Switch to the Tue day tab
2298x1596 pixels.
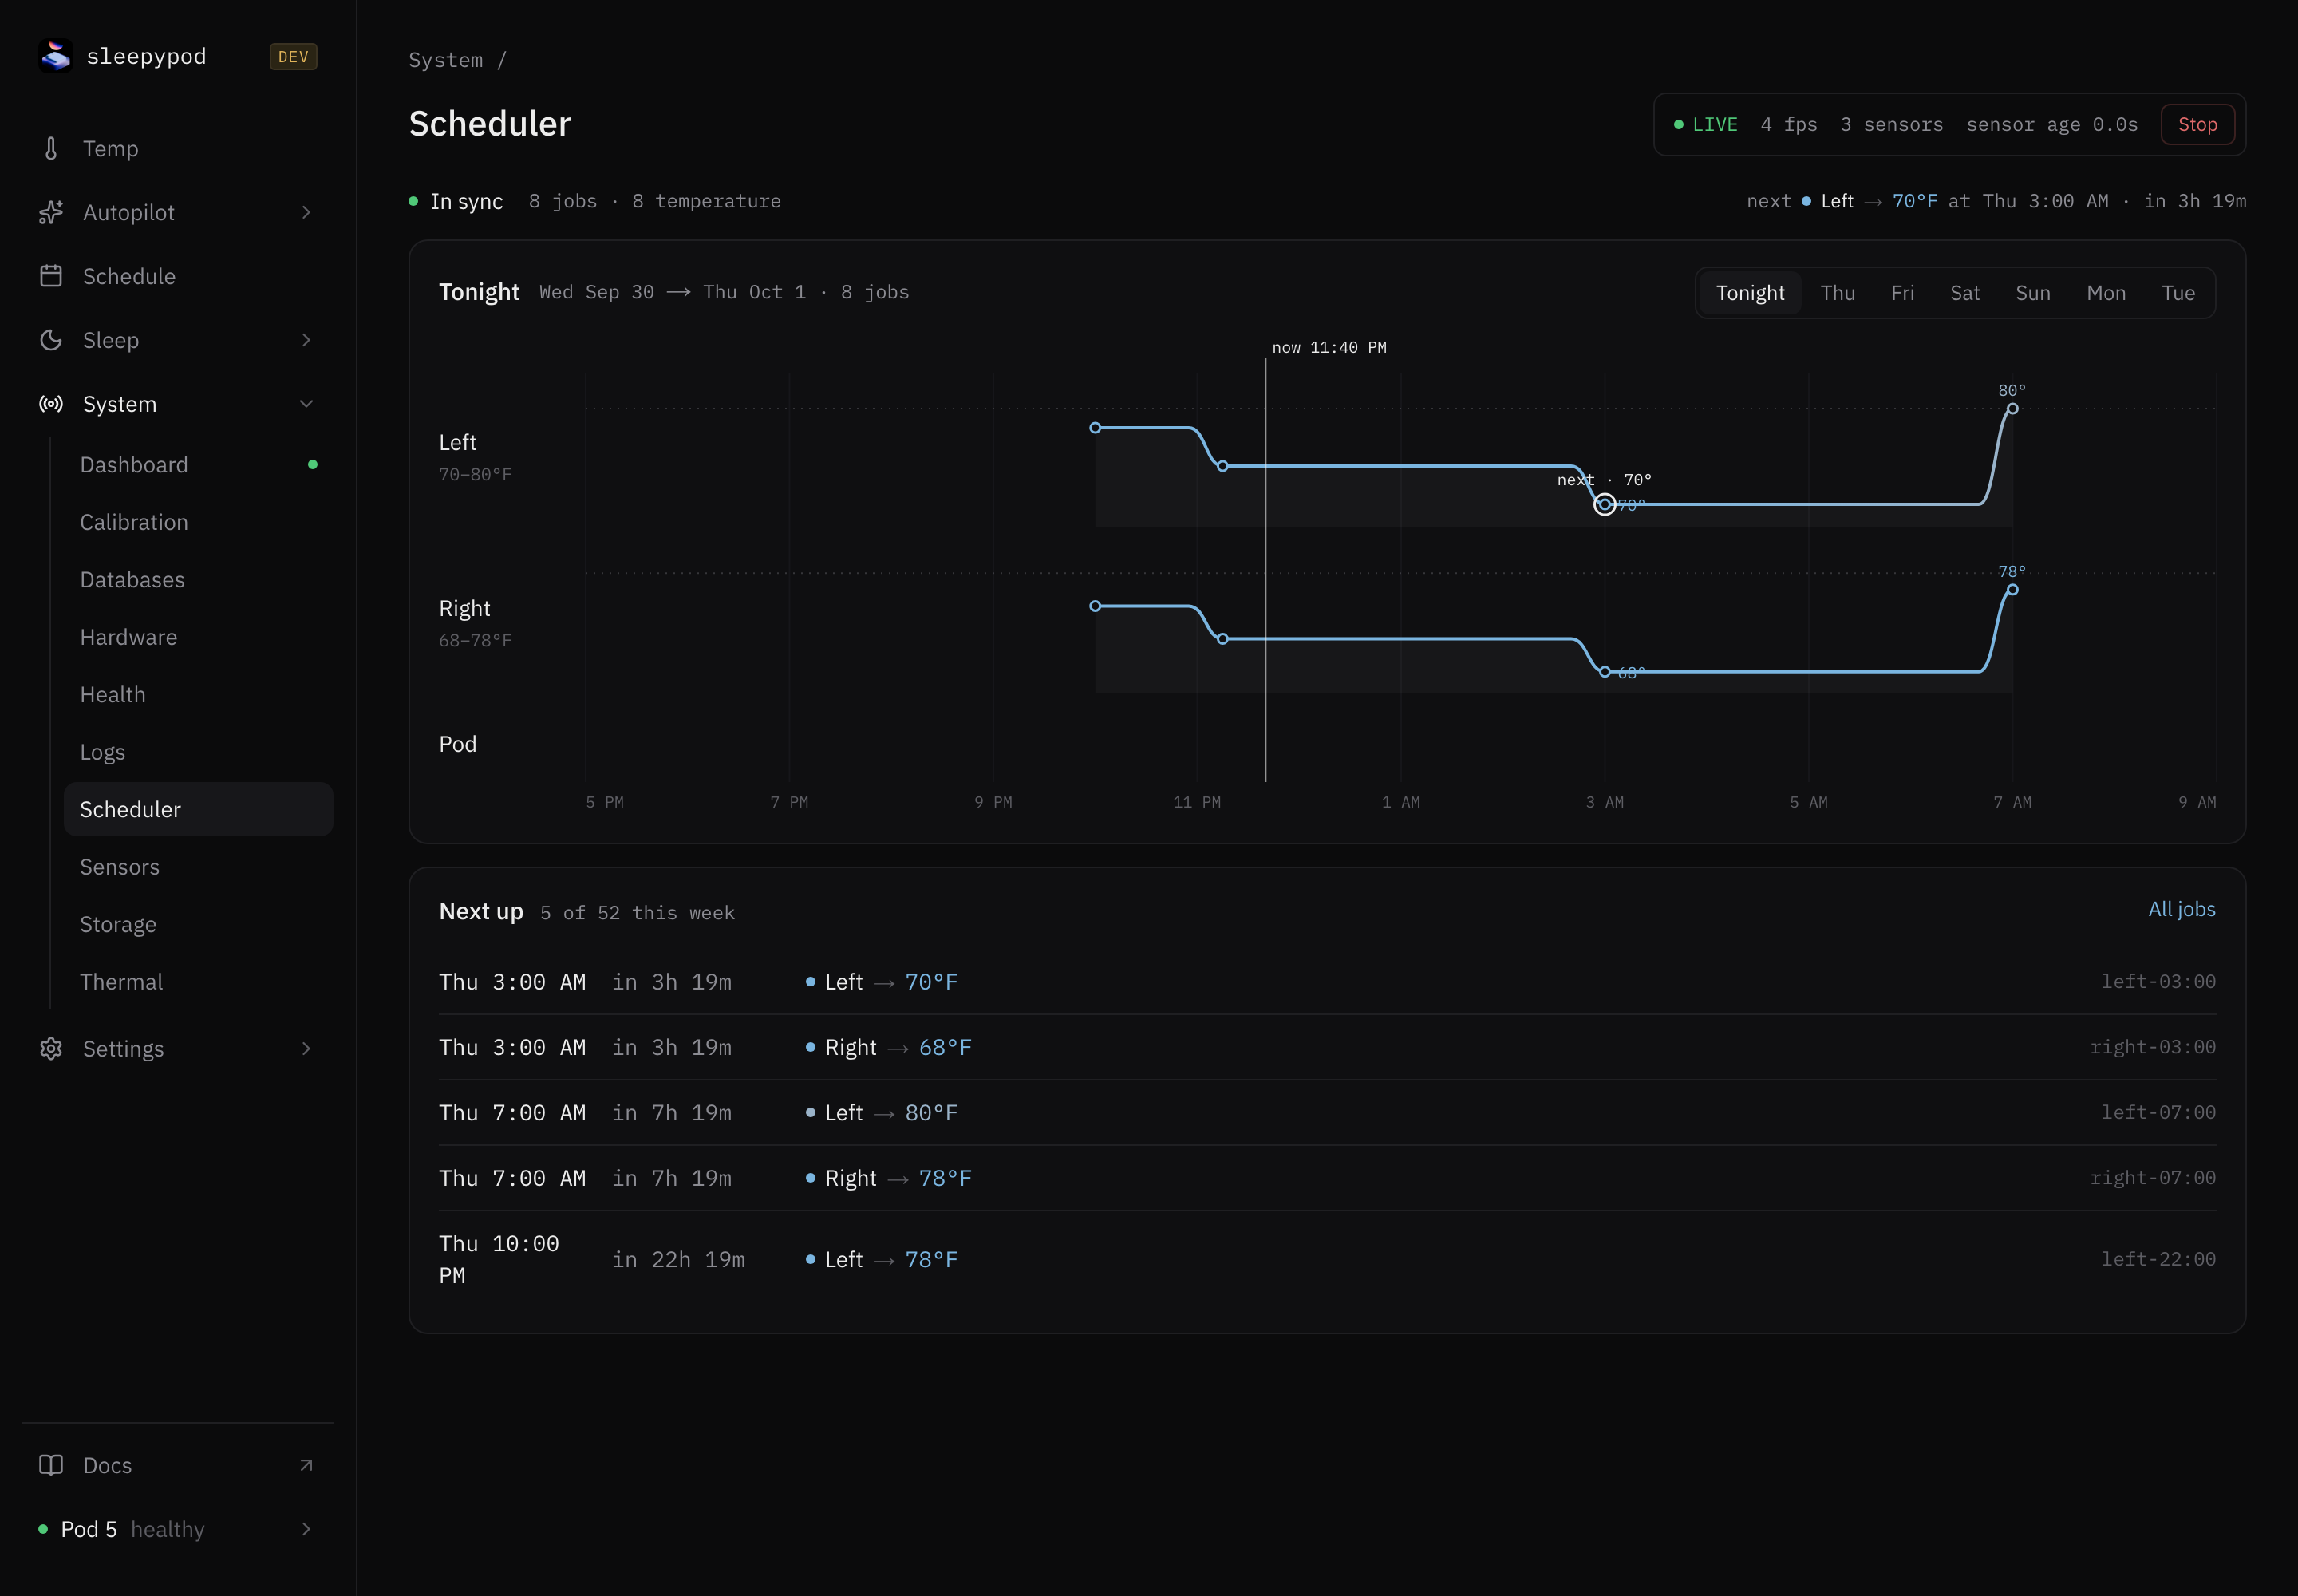coord(2178,293)
